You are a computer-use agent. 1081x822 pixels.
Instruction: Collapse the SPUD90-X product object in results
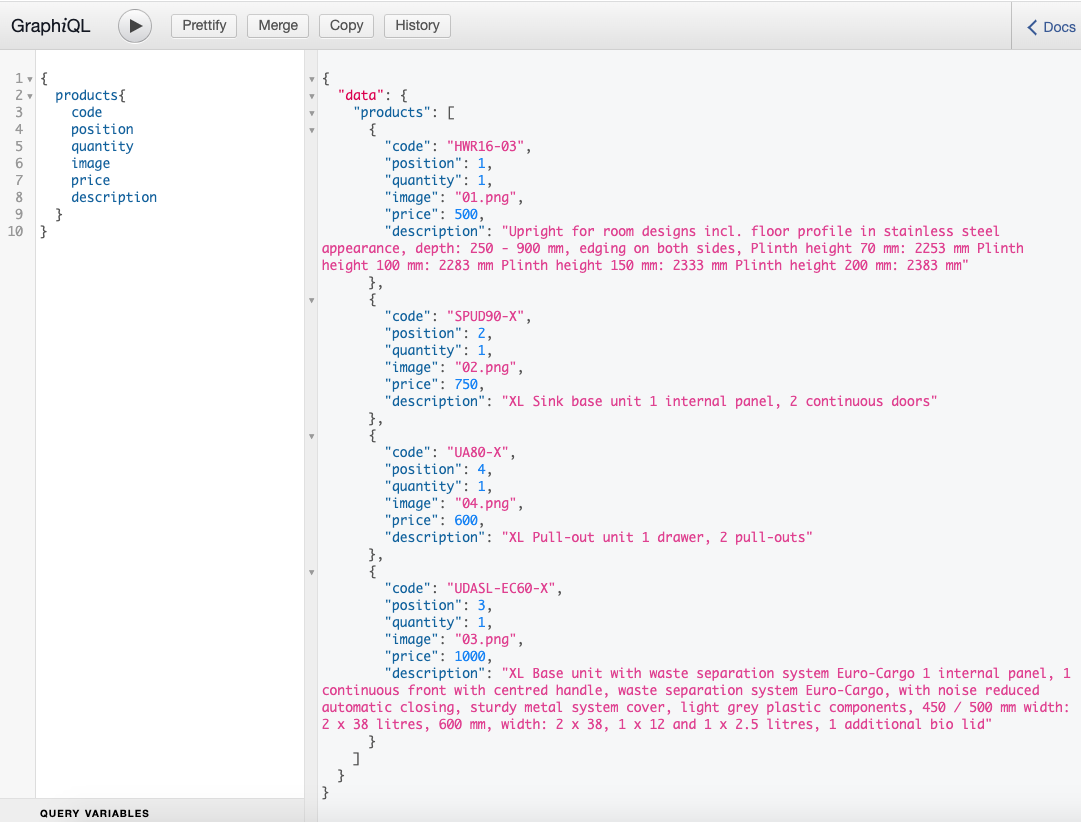(311, 299)
